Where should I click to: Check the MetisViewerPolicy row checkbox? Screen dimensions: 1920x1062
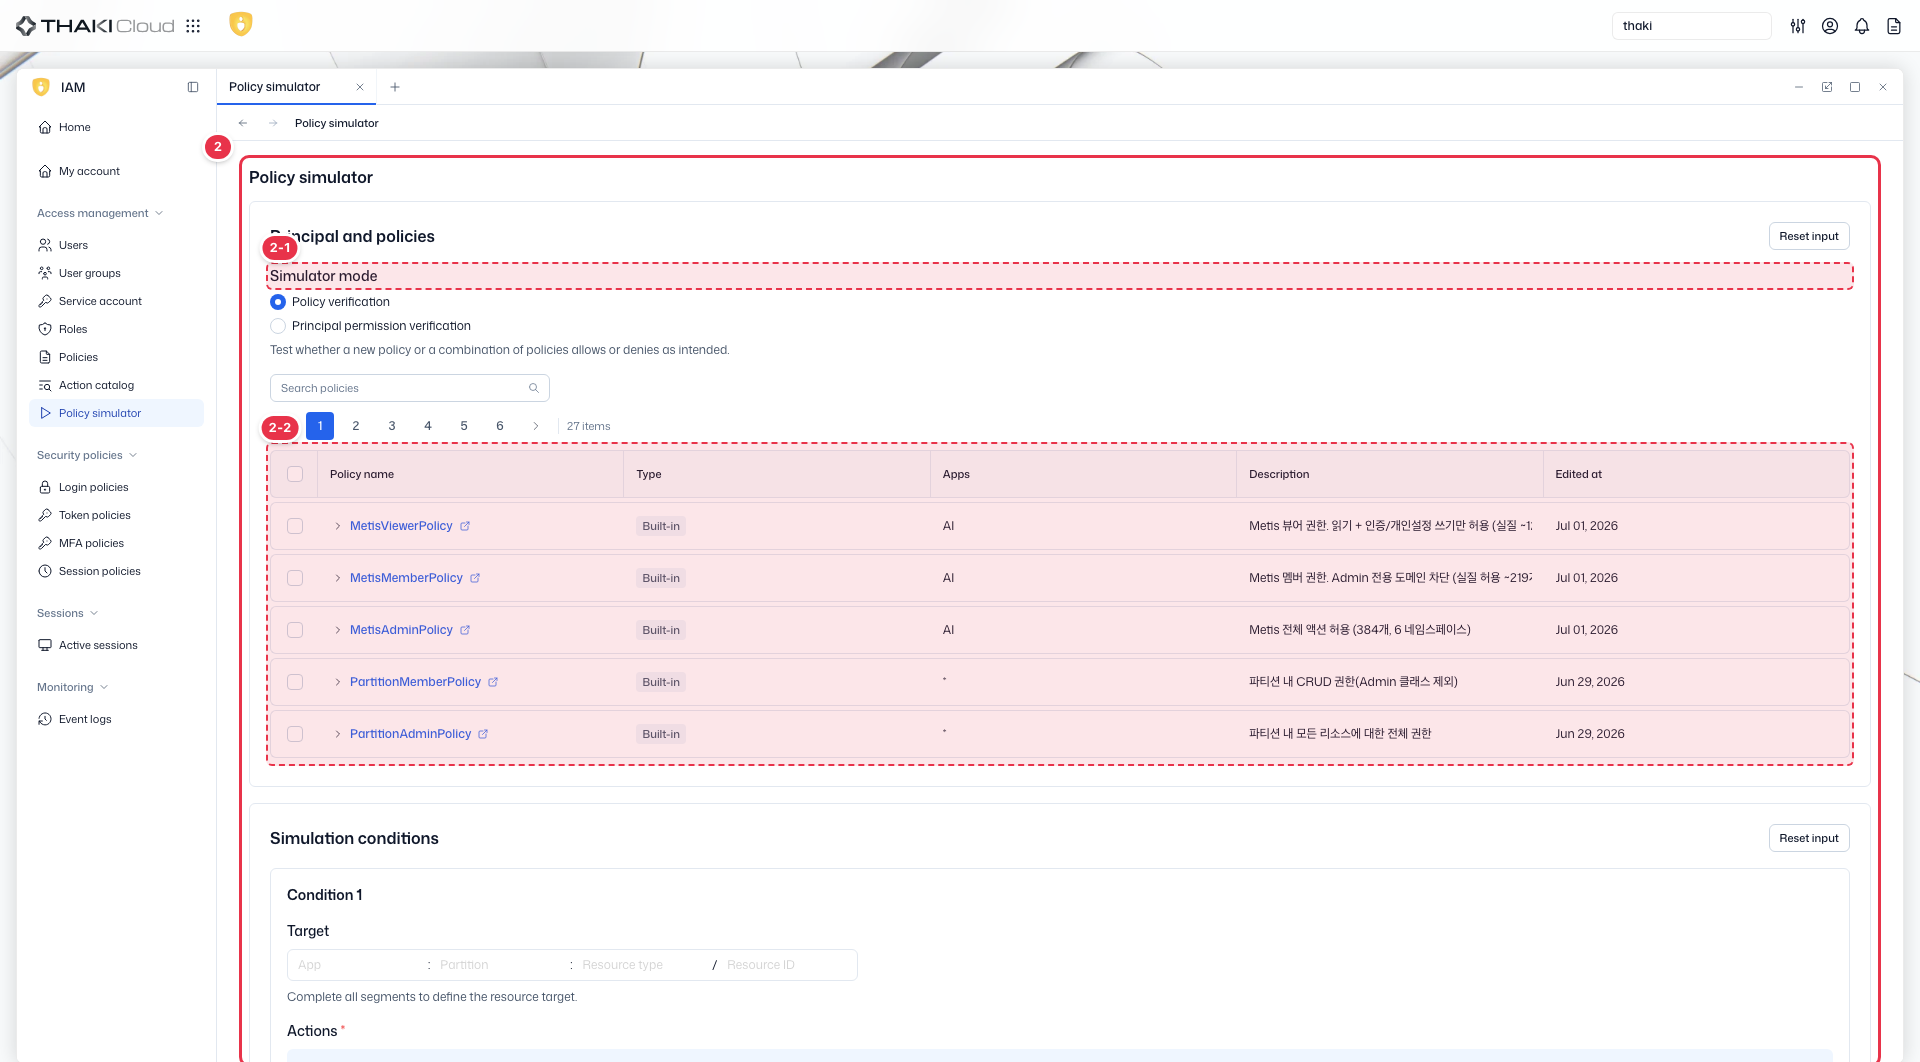pos(295,526)
